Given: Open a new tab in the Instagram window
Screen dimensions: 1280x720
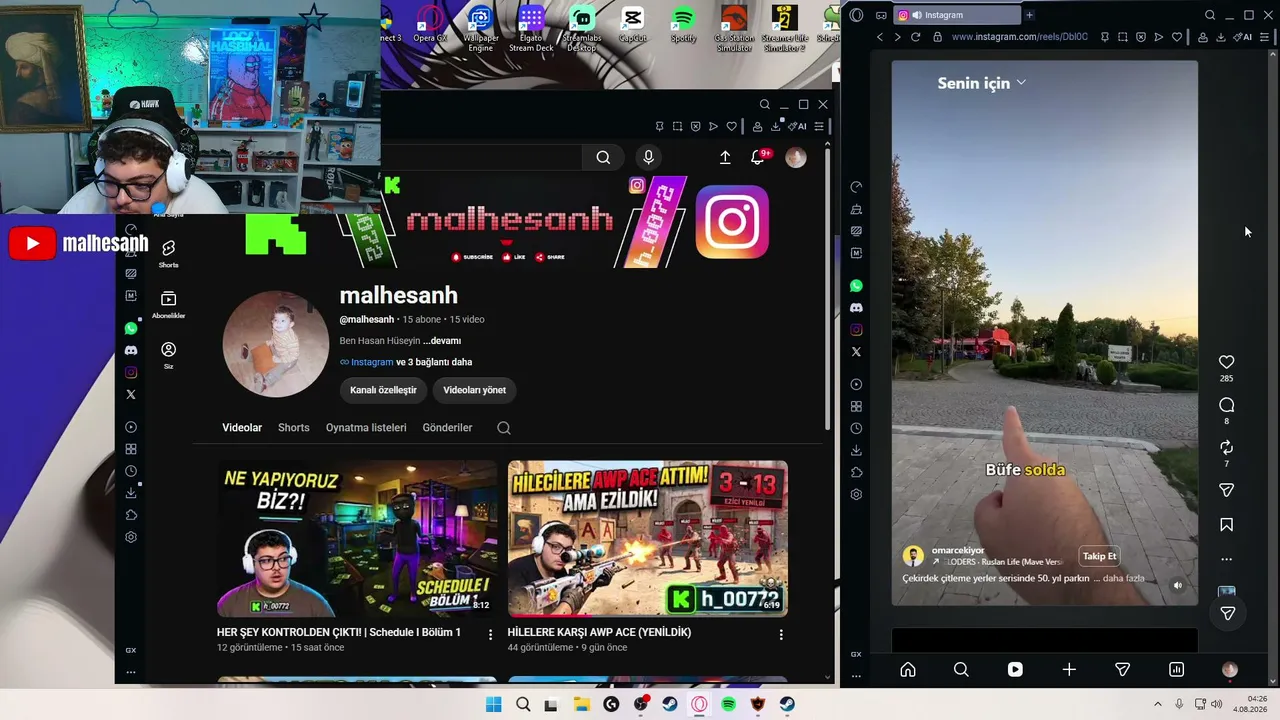Looking at the screenshot, I should (x=1029, y=15).
